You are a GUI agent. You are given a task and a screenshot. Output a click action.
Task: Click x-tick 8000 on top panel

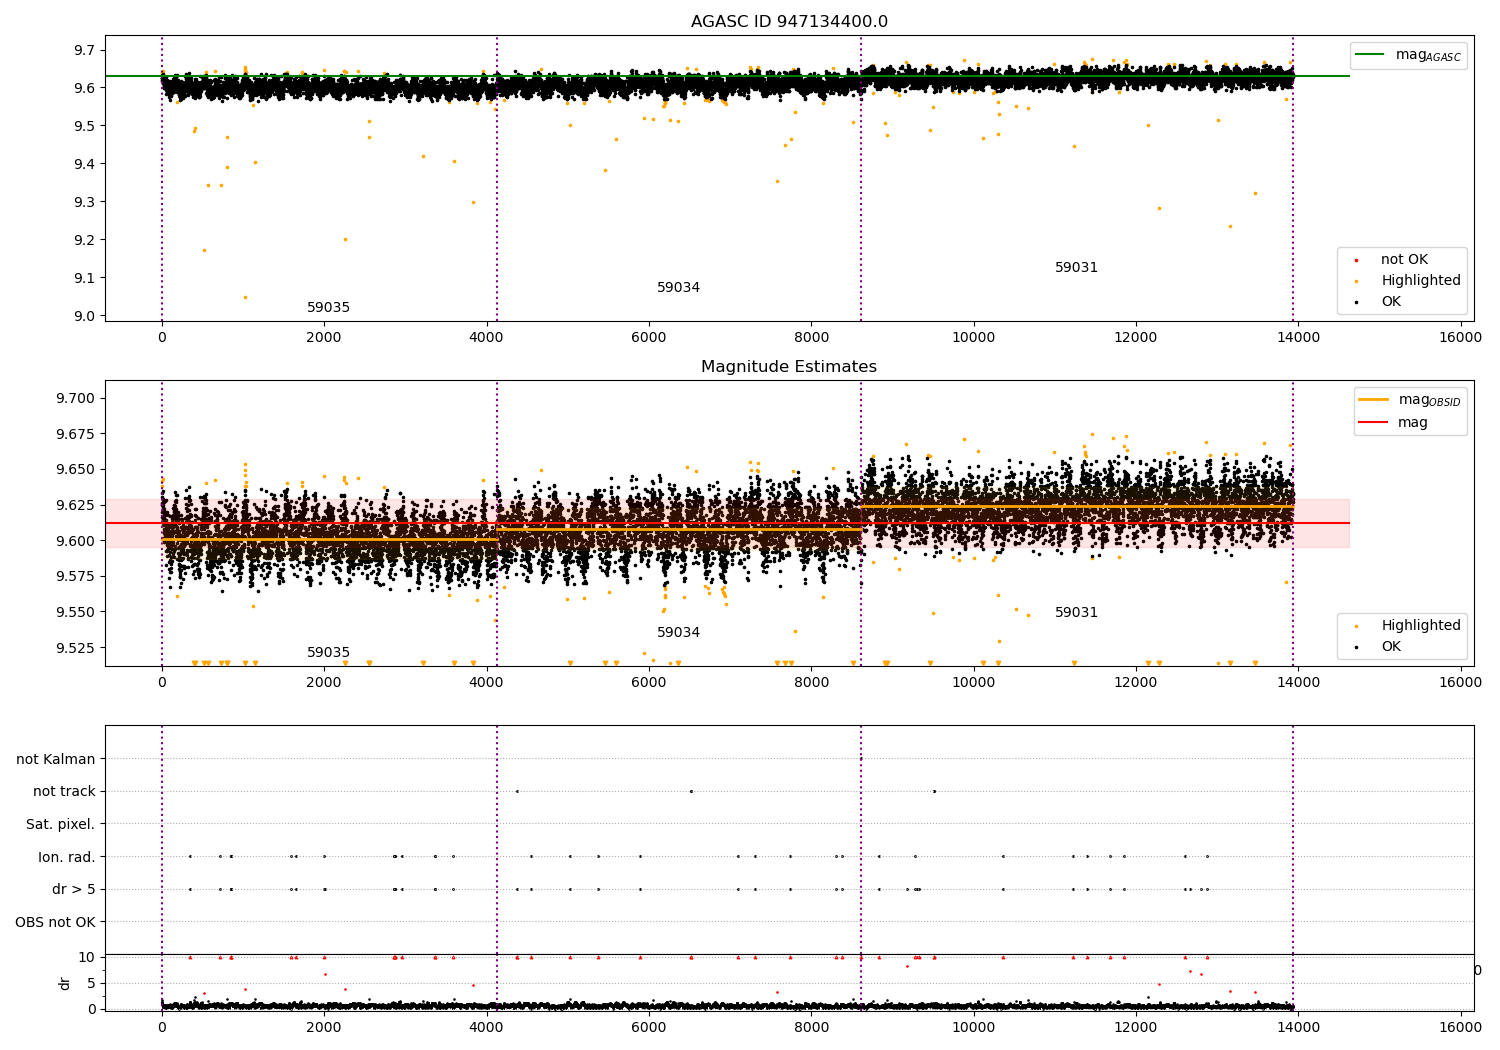point(811,337)
